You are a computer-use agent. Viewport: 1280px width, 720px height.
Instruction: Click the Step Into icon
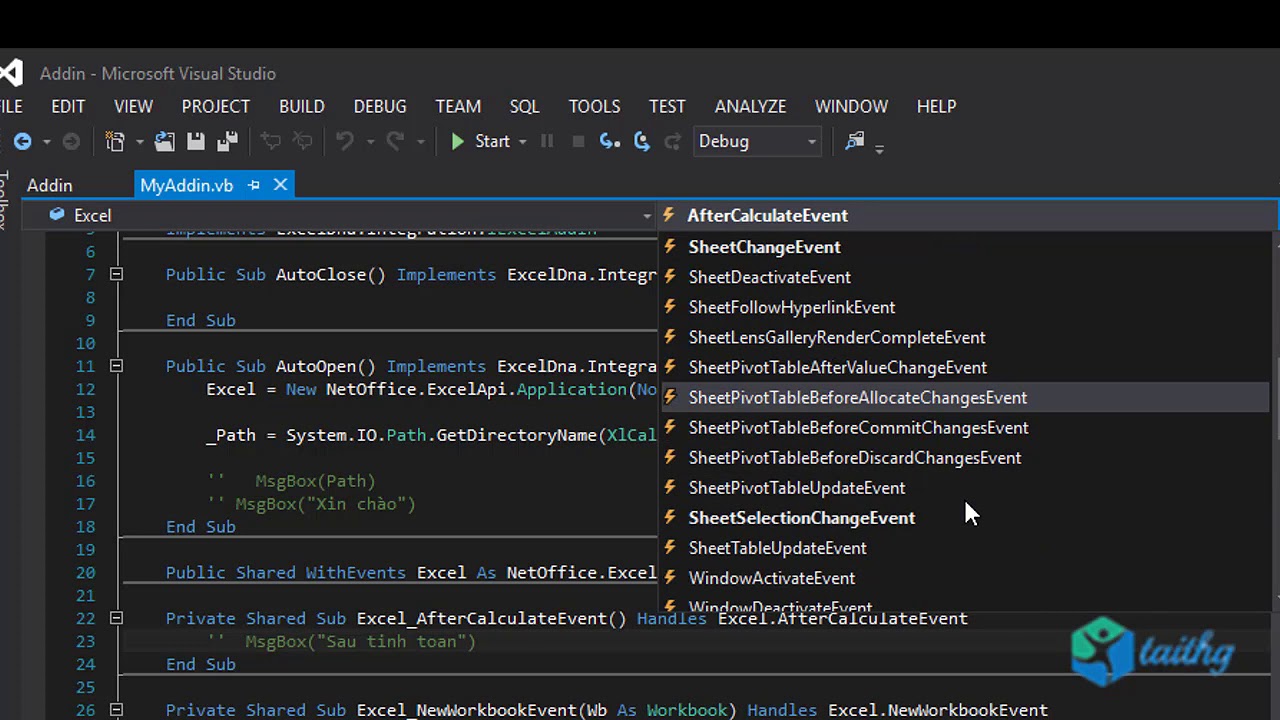click(x=609, y=142)
